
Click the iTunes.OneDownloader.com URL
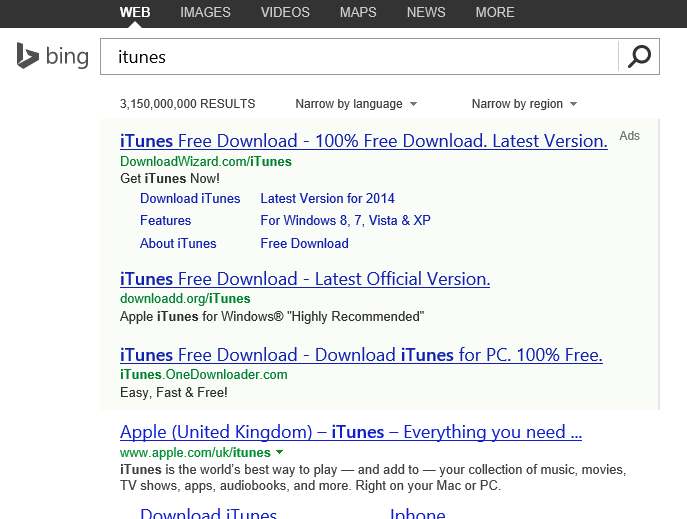click(x=204, y=374)
